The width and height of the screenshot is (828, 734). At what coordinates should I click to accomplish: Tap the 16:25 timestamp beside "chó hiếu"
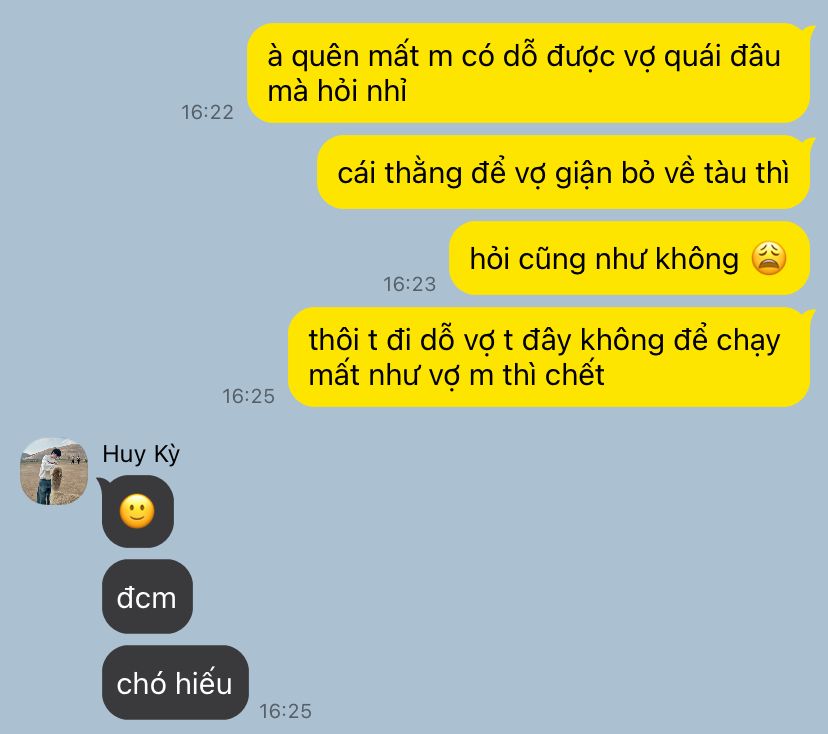tap(285, 711)
